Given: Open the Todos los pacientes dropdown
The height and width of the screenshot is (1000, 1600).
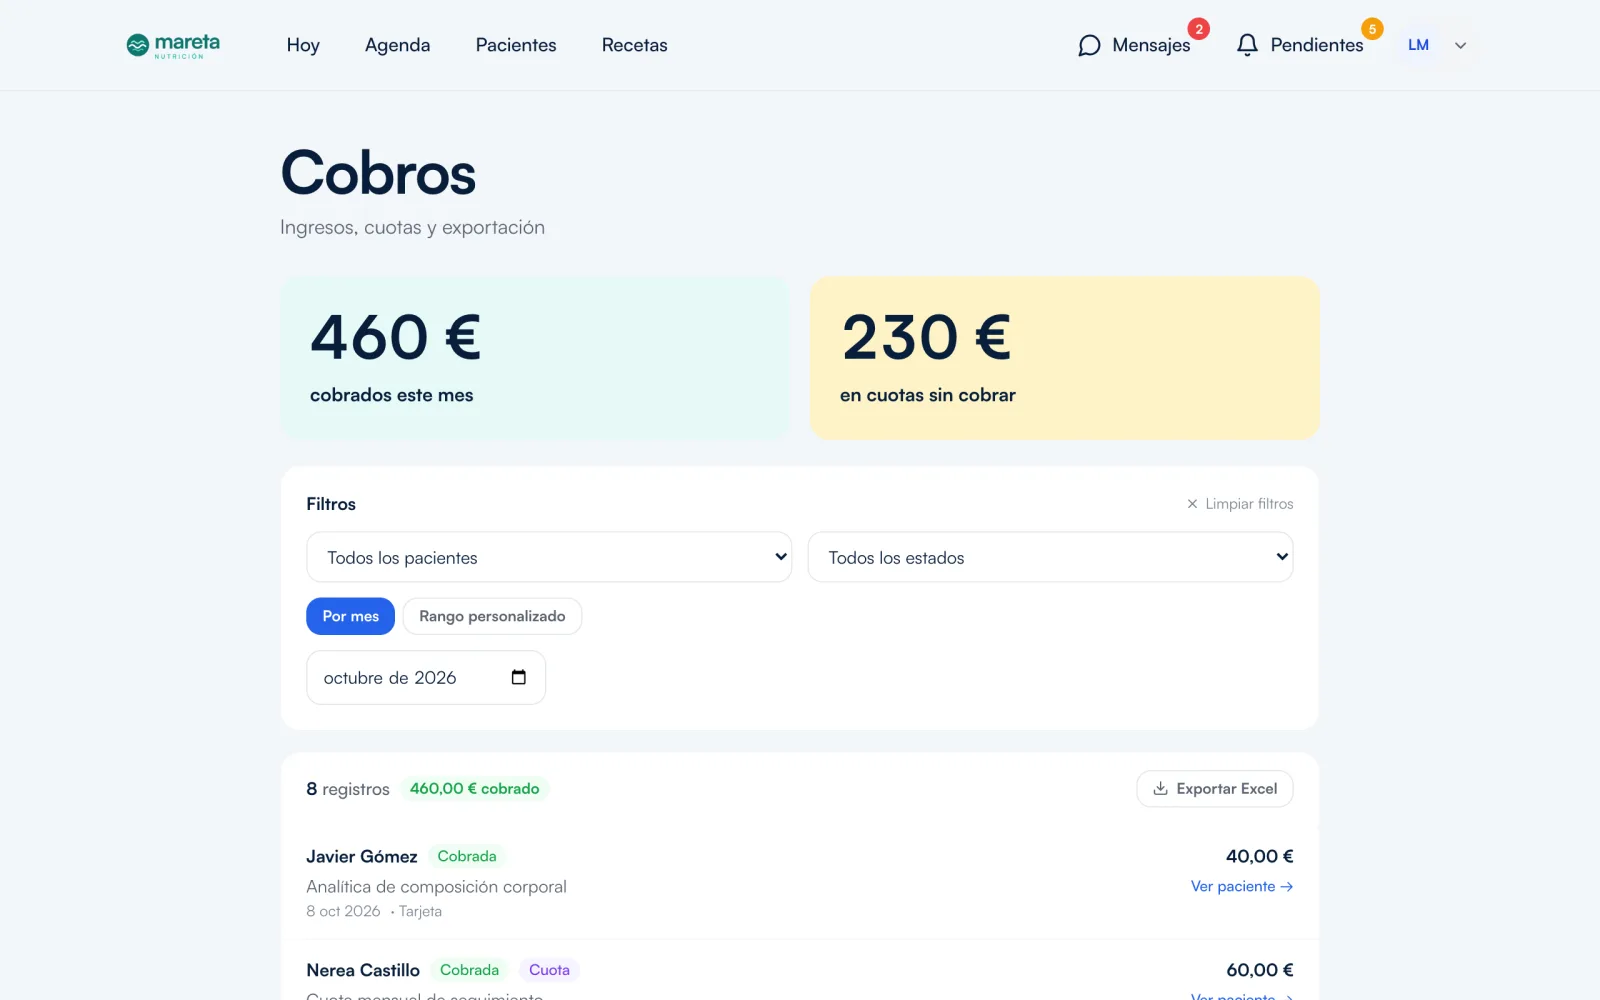Looking at the screenshot, I should [549, 557].
